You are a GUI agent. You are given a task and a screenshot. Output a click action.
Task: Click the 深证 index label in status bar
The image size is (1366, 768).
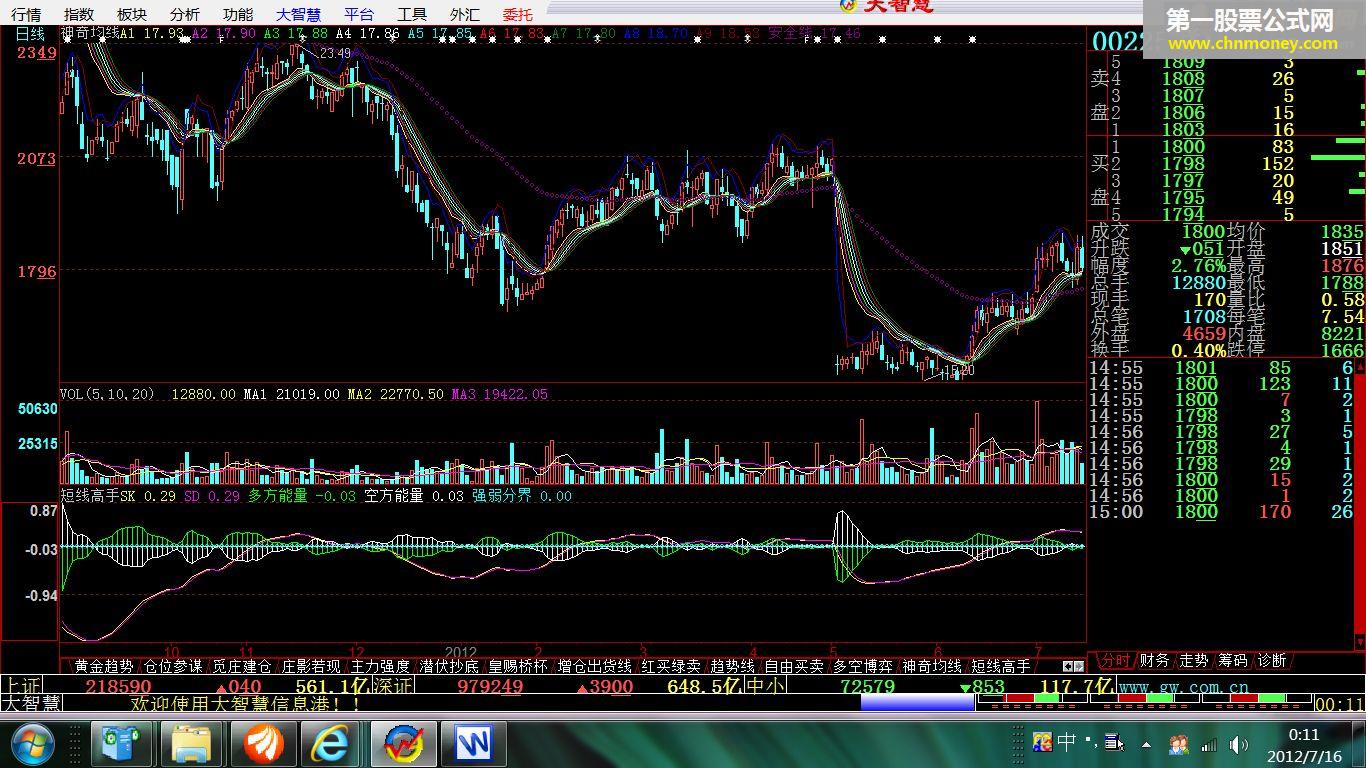392,686
